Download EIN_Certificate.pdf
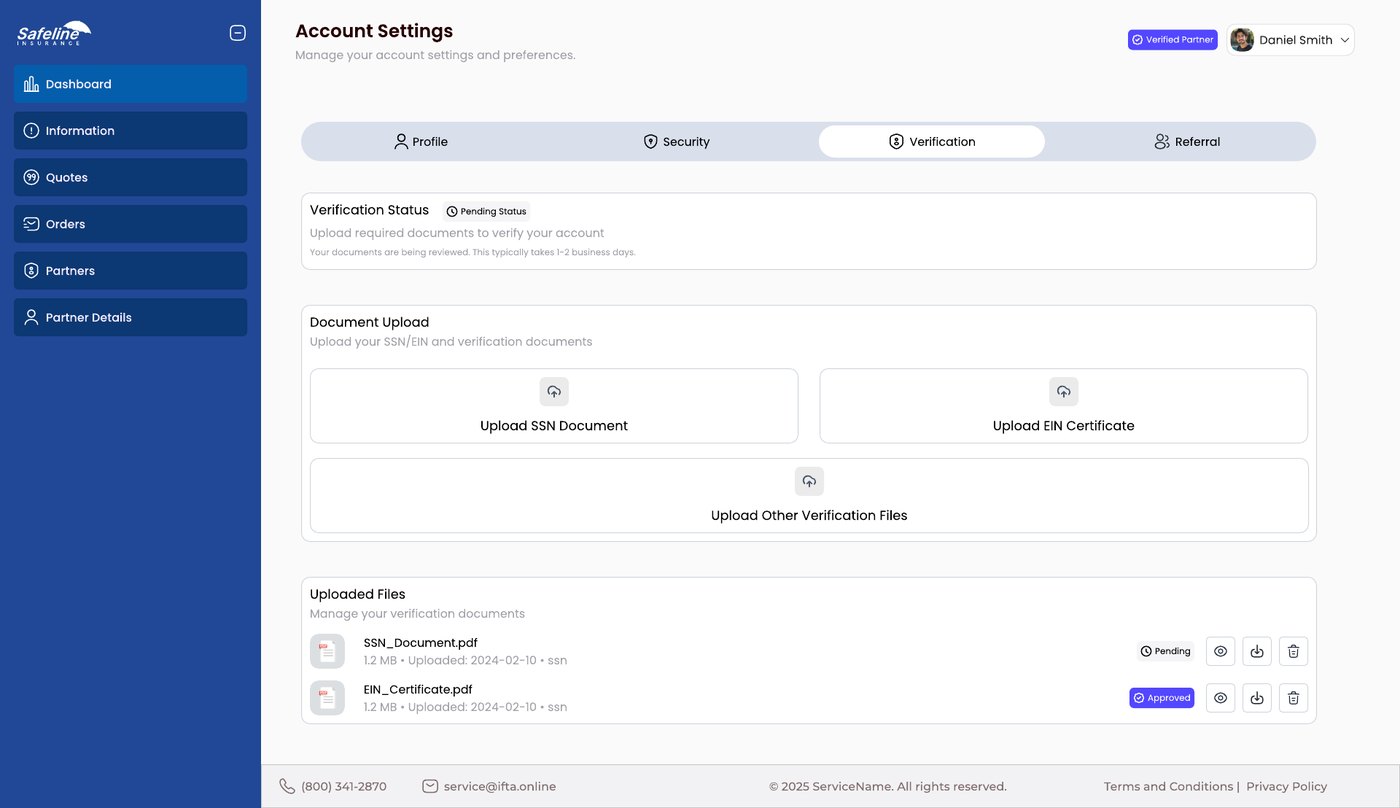This screenshot has width=1400, height=808. (x=1257, y=698)
